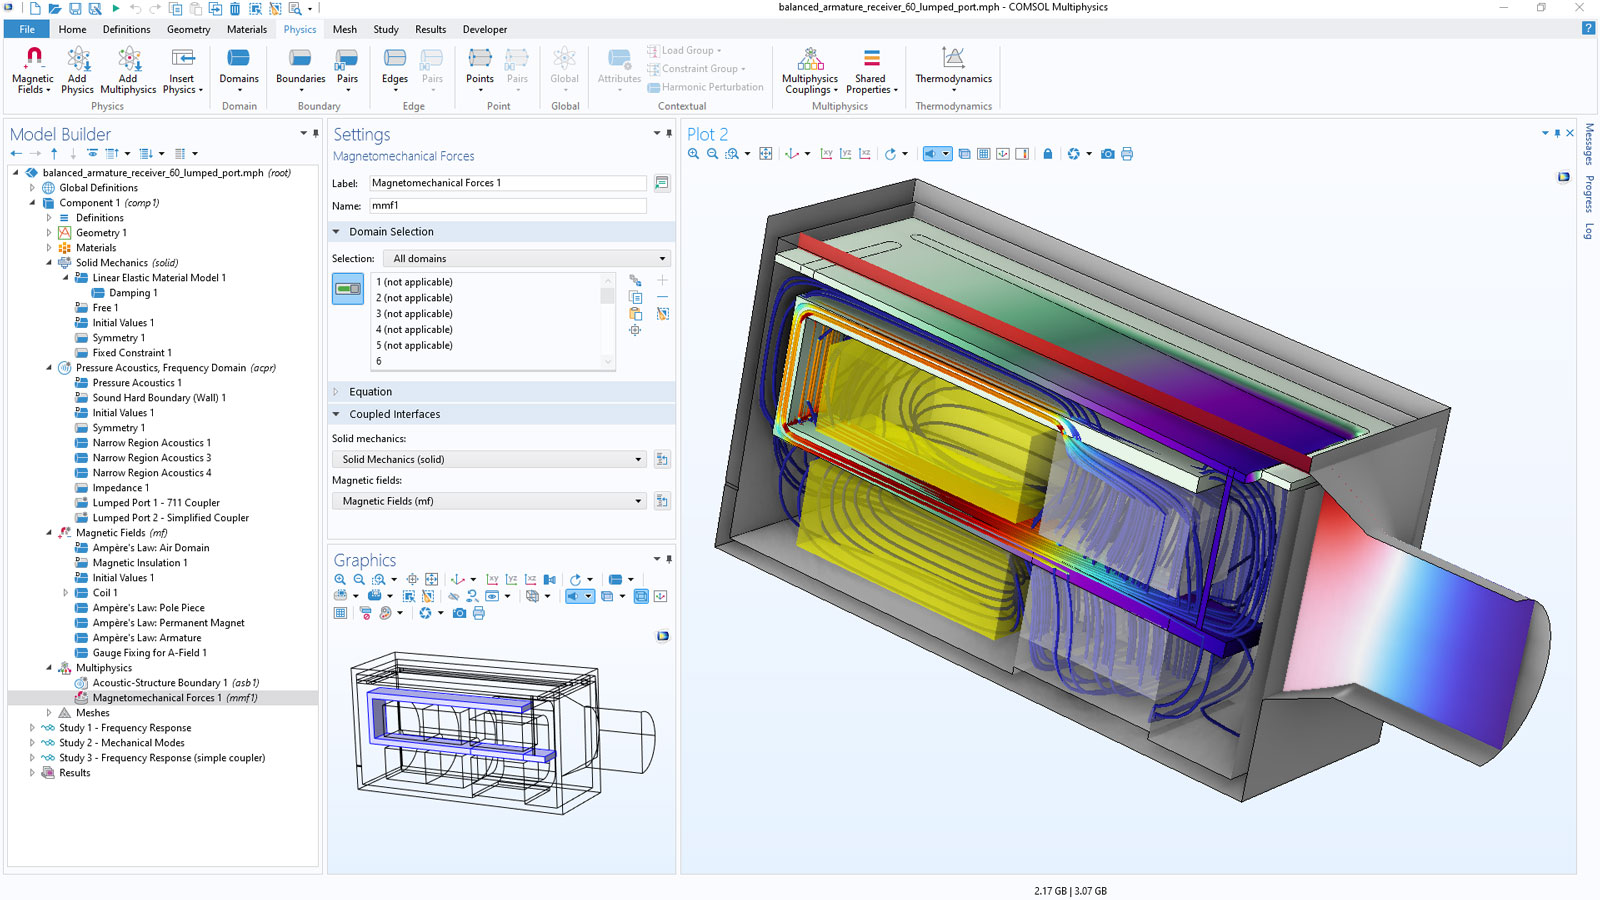Open the Magnetic fields interface dropdown
This screenshot has height=900, width=1600.
[x=489, y=501]
